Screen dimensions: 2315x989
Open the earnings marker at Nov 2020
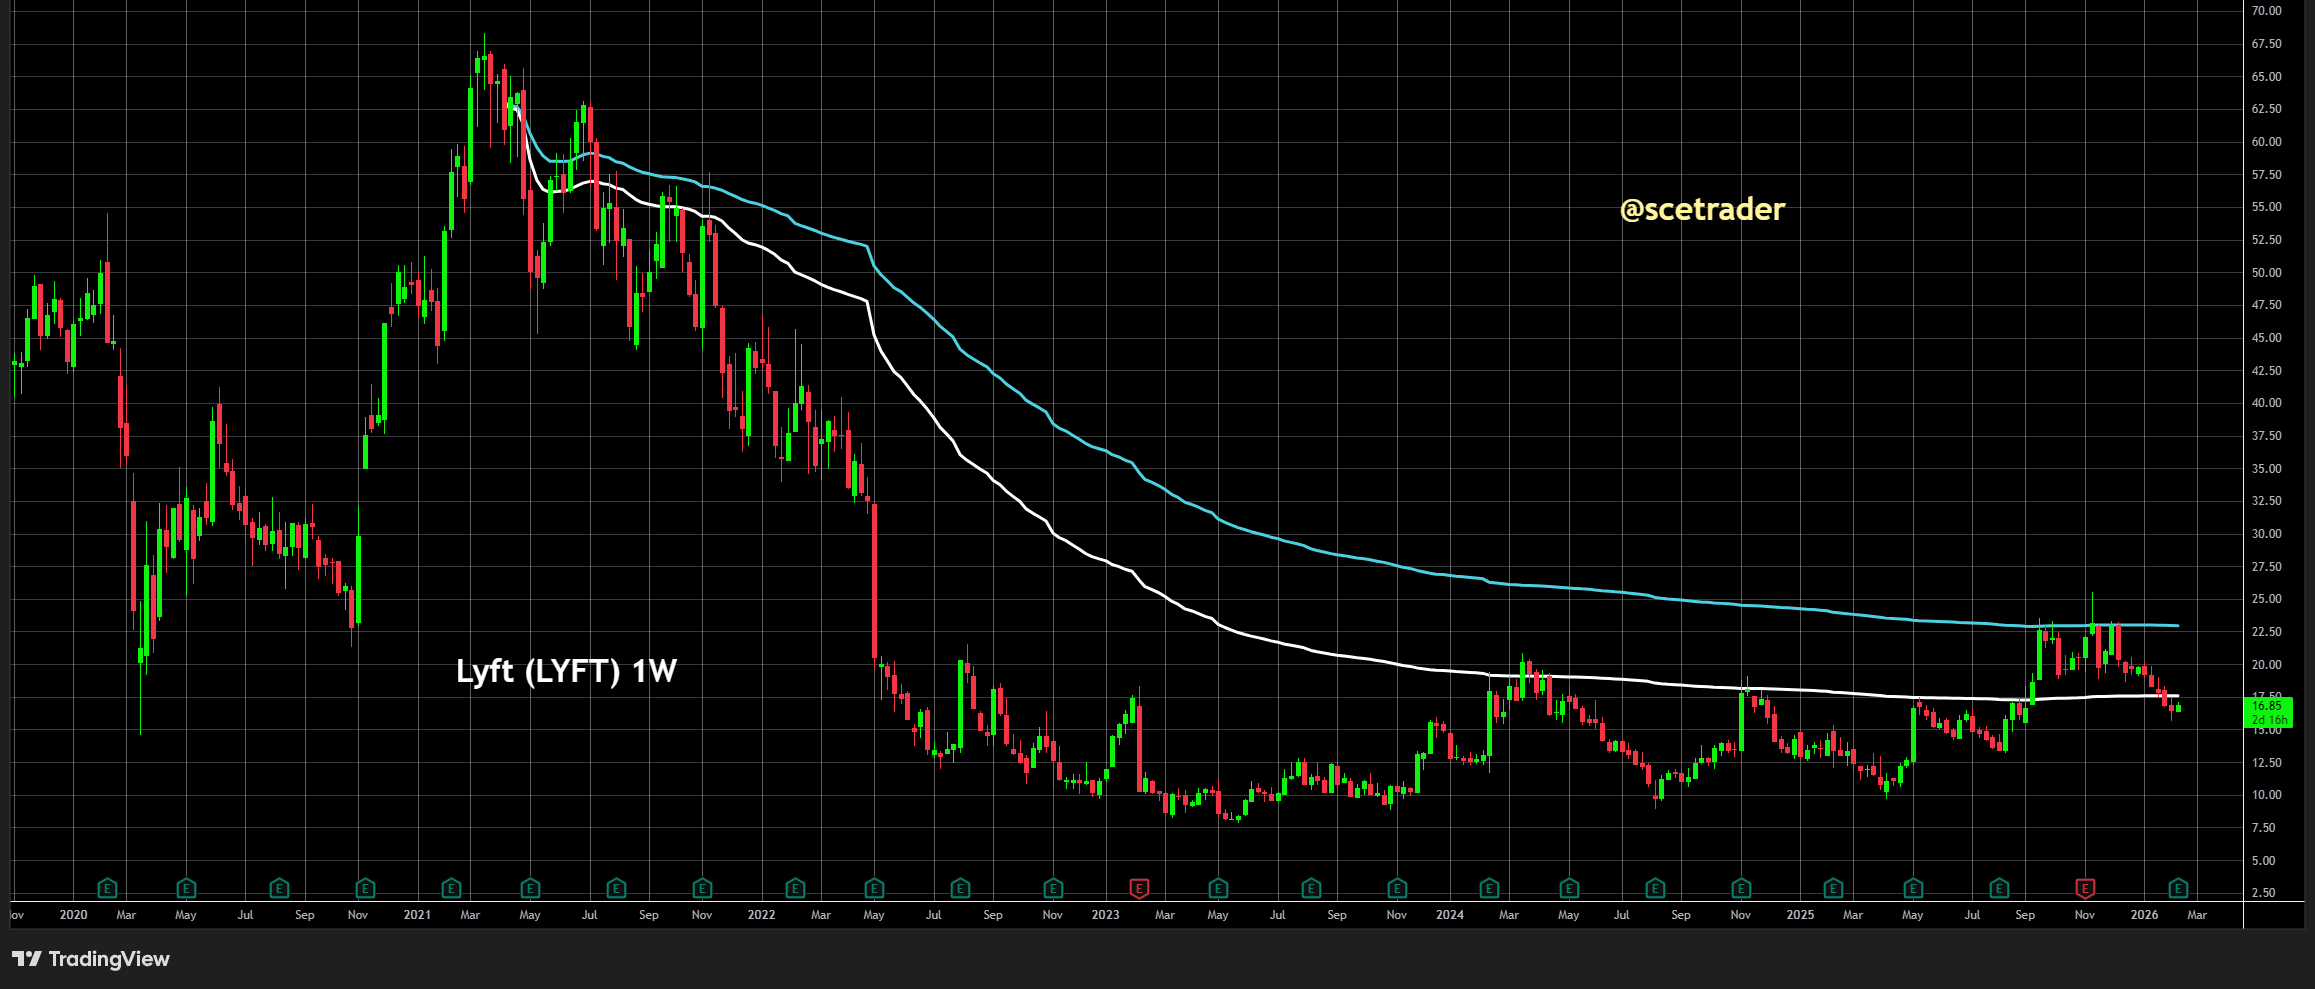click(x=365, y=888)
